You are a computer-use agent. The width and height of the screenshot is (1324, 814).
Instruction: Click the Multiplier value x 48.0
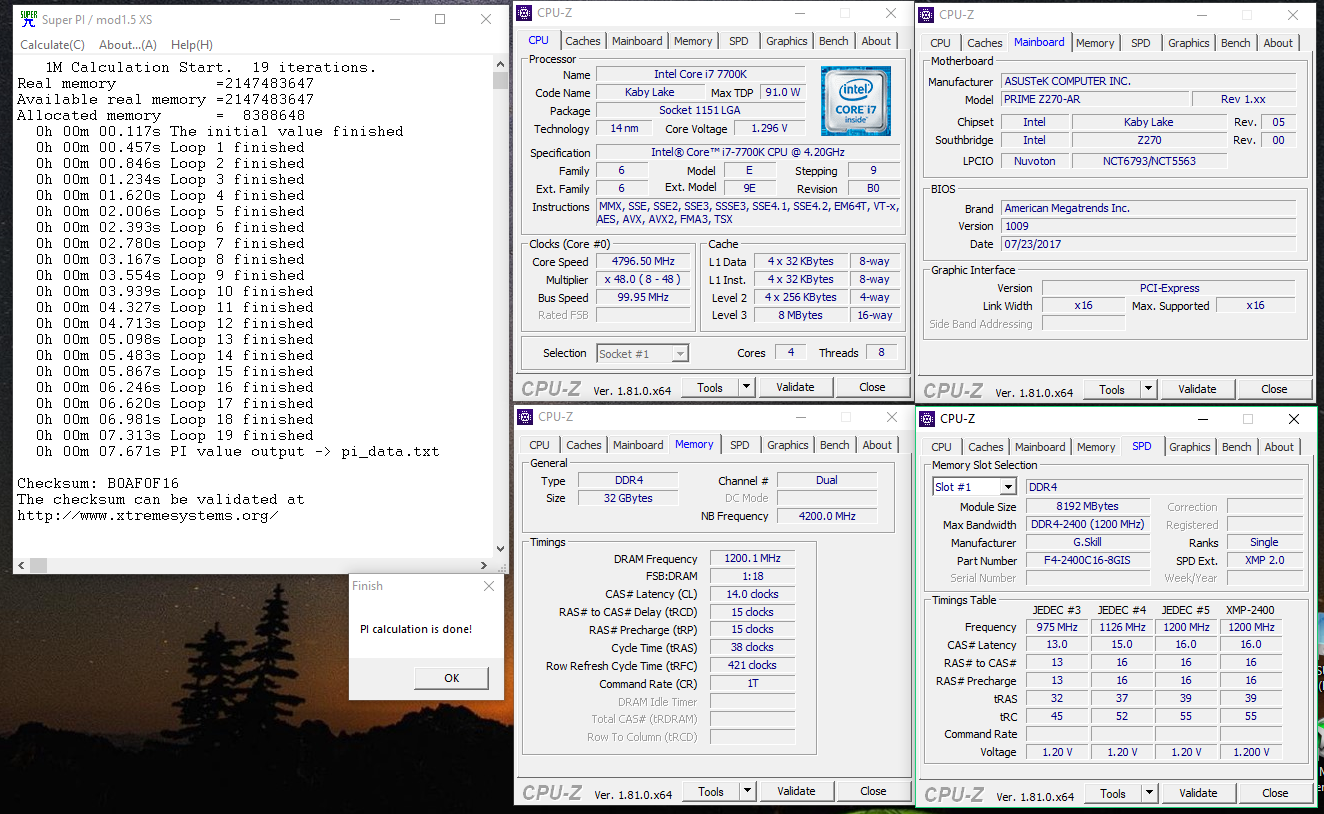(645, 280)
